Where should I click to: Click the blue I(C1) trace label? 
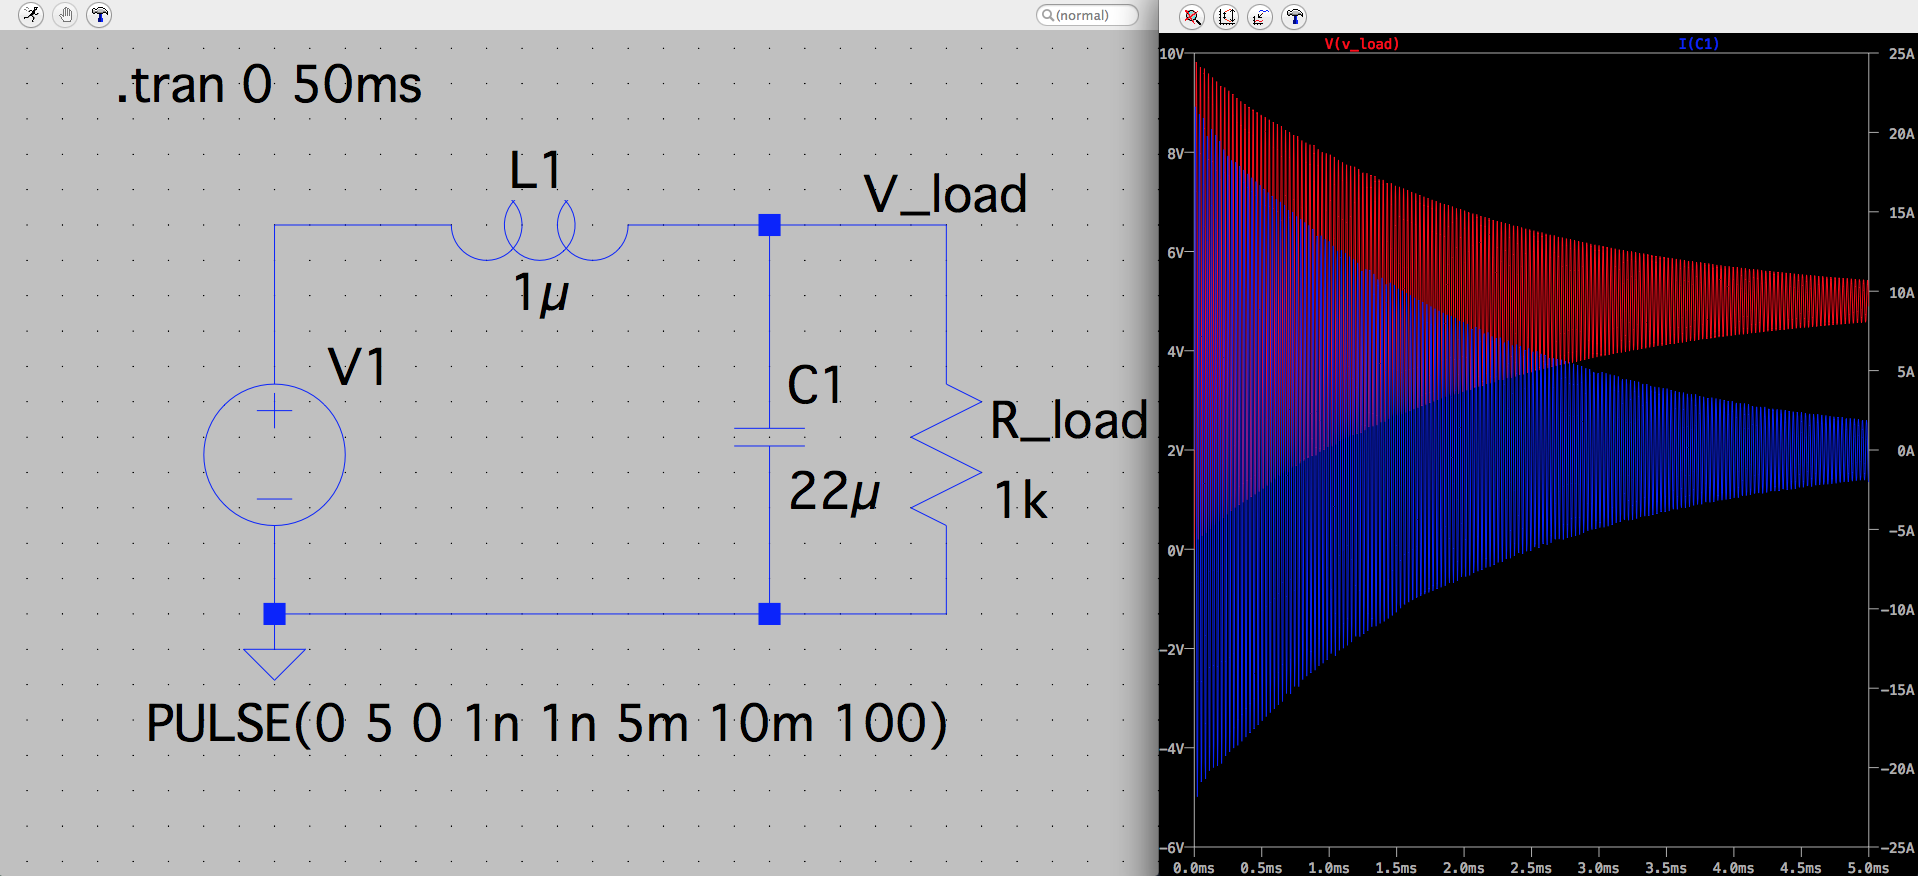point(1698,44)
